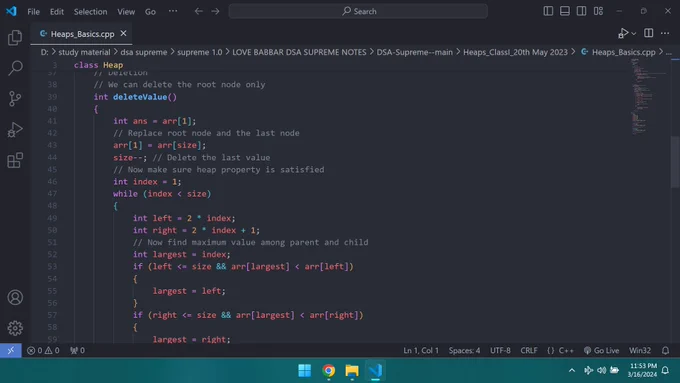Open the Extensions view
The height and width of the screenshot is (383, 680).
[x=15, y=160]
